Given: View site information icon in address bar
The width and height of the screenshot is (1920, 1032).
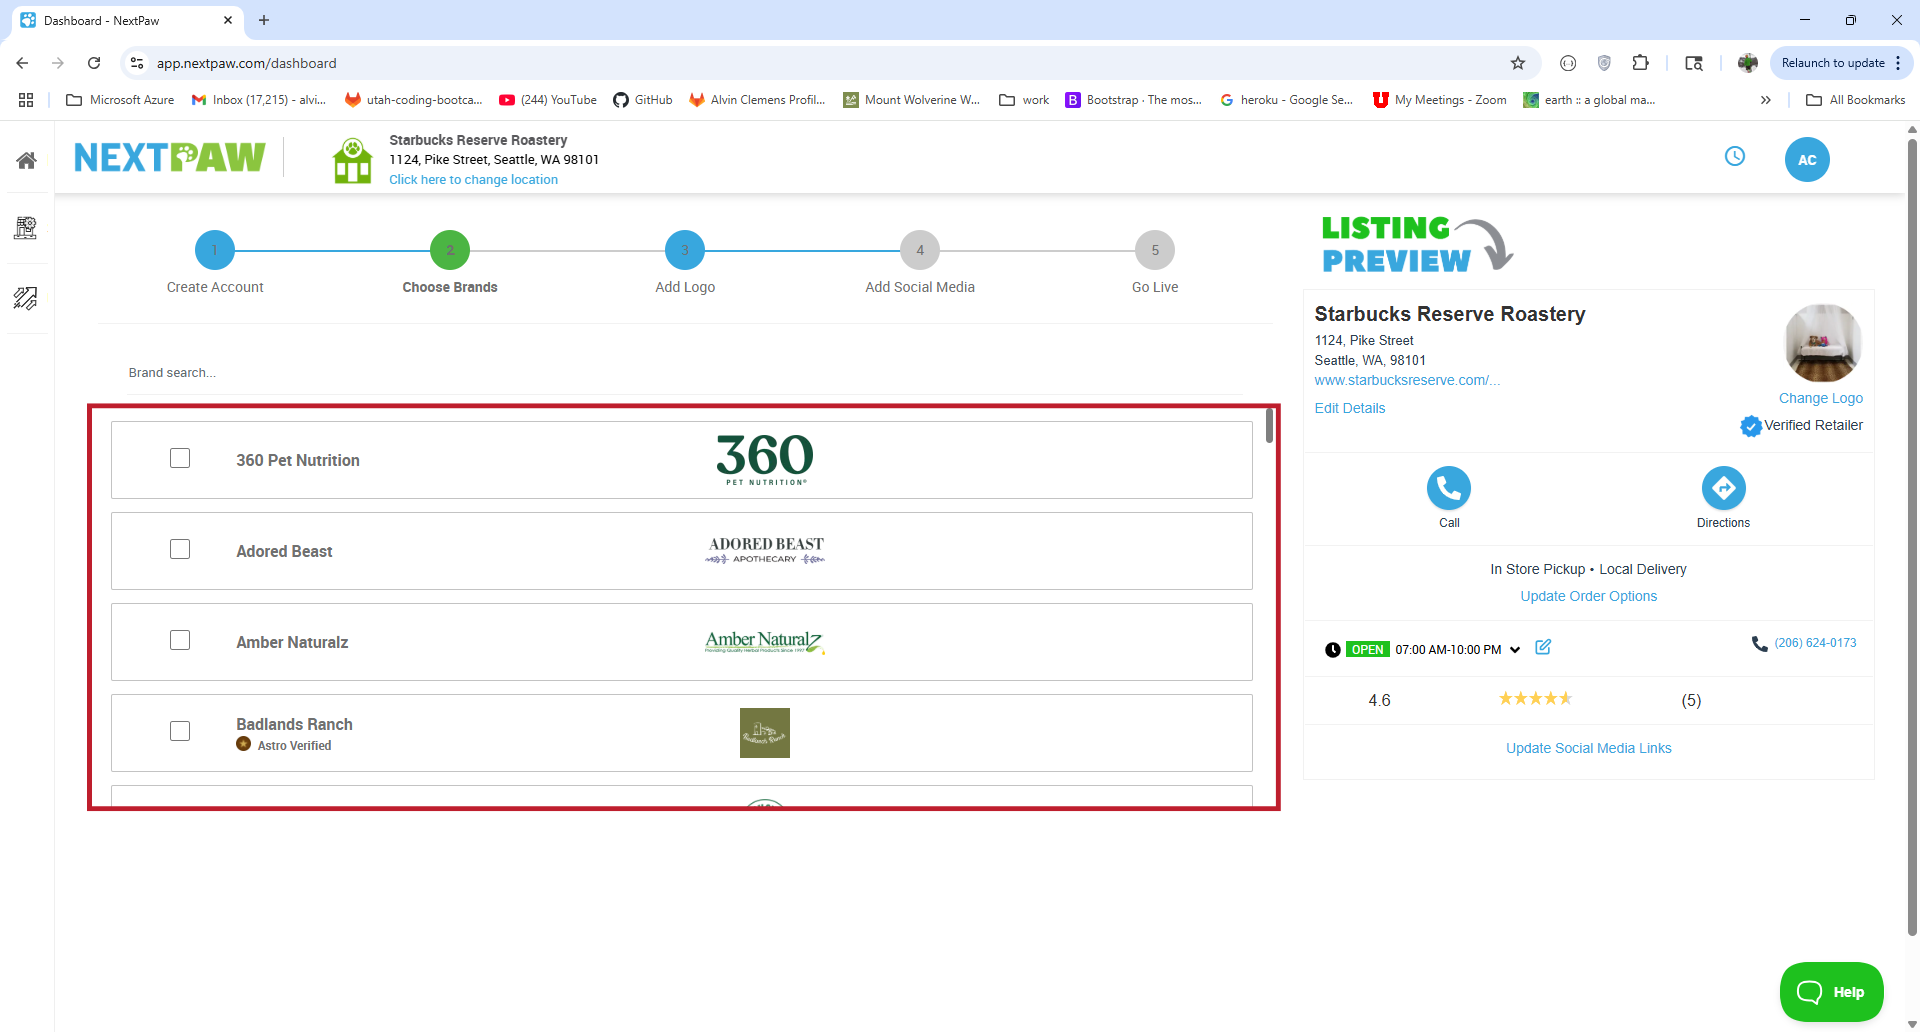Looking at the screenshot, I should pos(137,63).
